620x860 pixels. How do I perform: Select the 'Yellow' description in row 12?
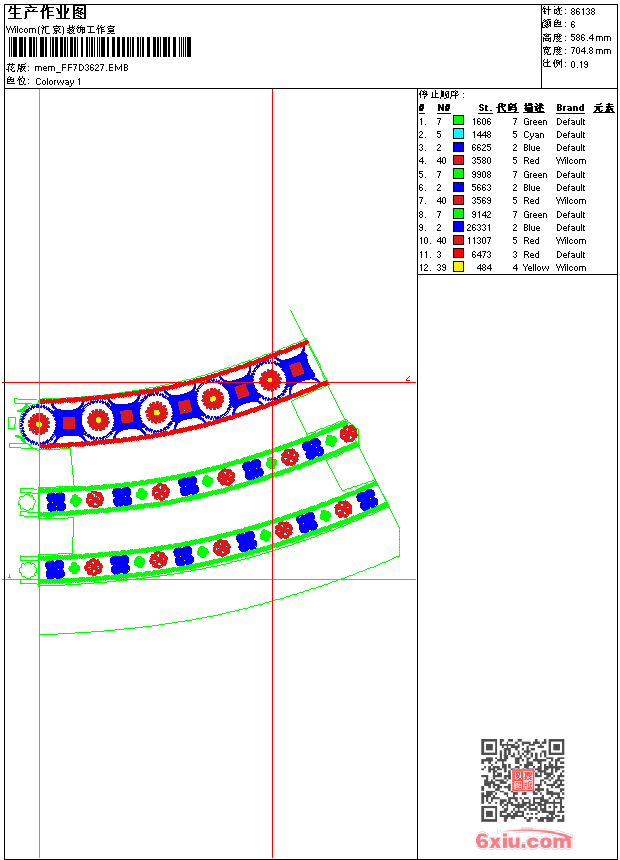click(536, 268)
